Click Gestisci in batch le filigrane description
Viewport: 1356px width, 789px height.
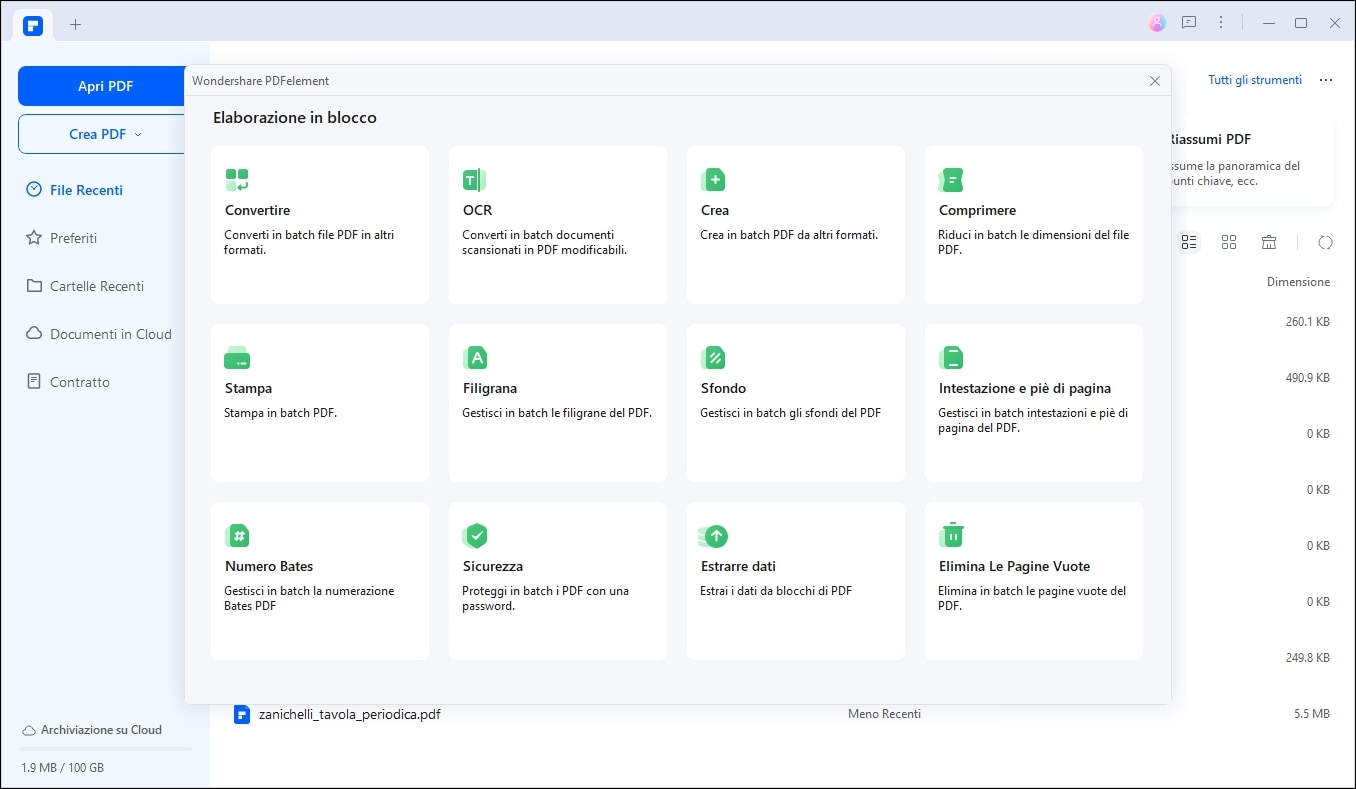click(557, 413)
